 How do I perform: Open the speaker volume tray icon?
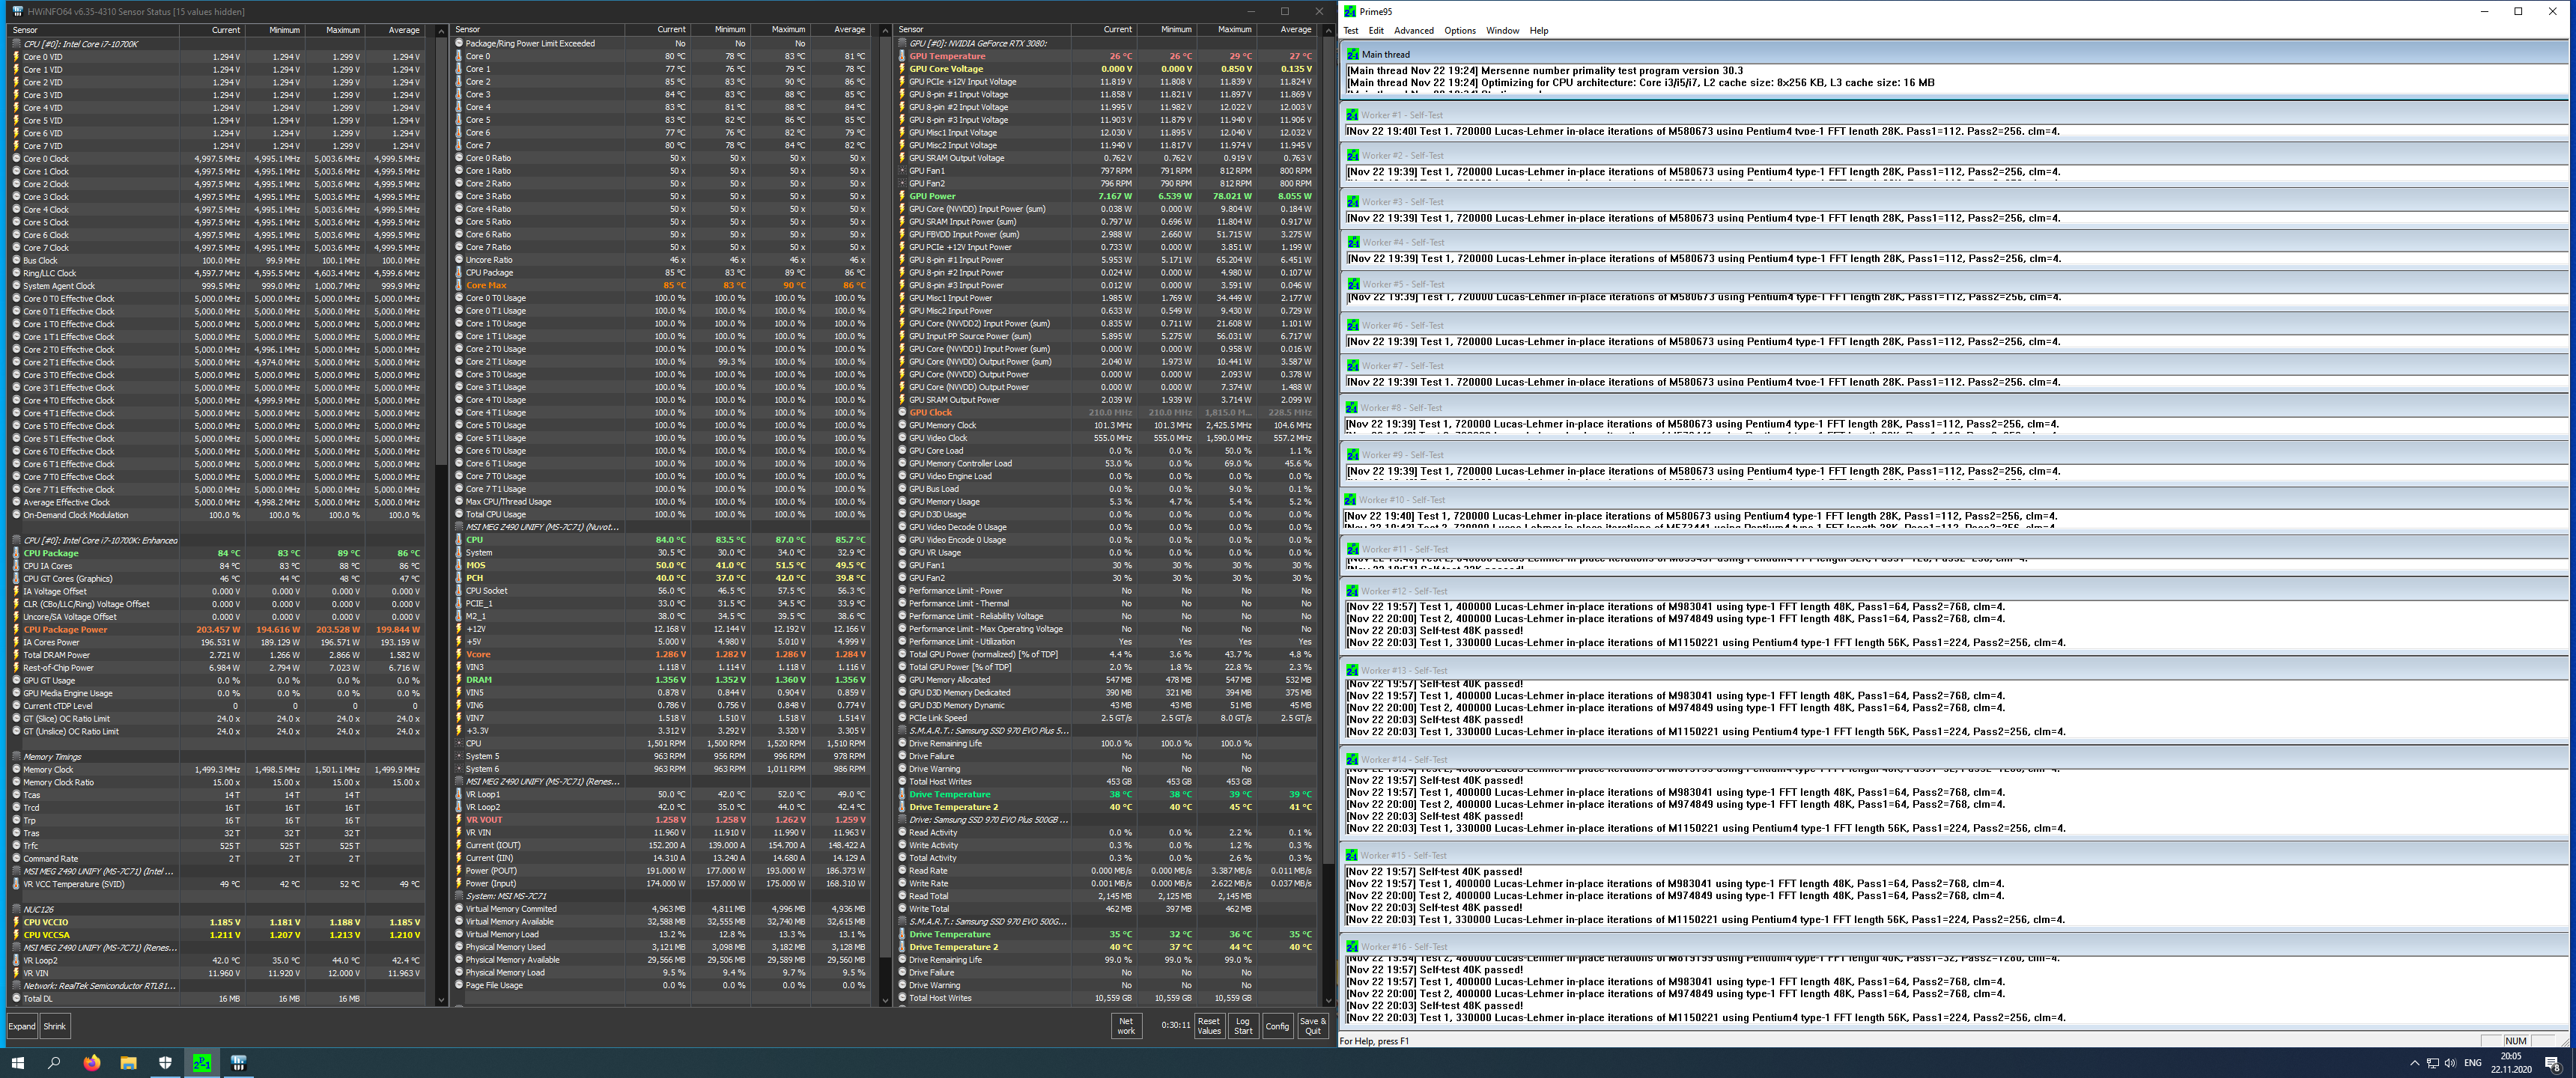pyautogui.click(x=2450, y=1063)
